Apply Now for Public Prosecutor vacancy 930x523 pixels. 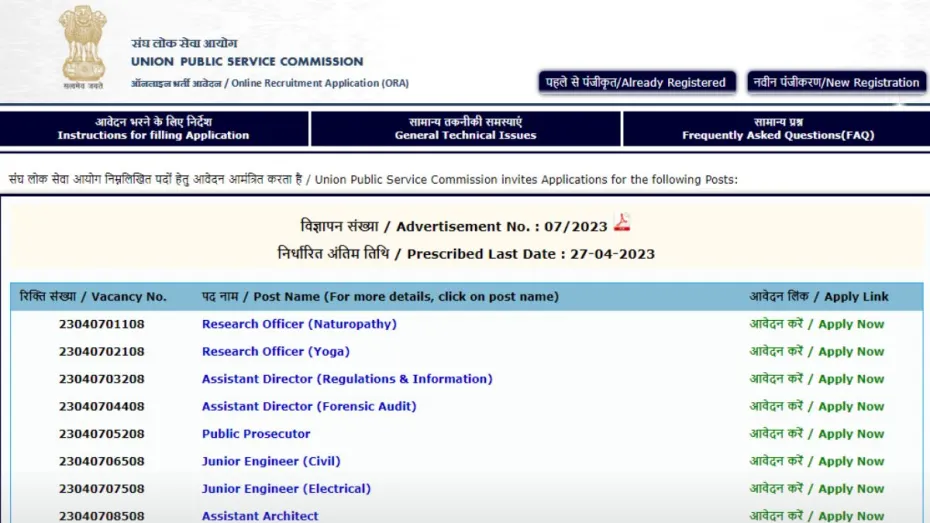[x=817, y=434]
